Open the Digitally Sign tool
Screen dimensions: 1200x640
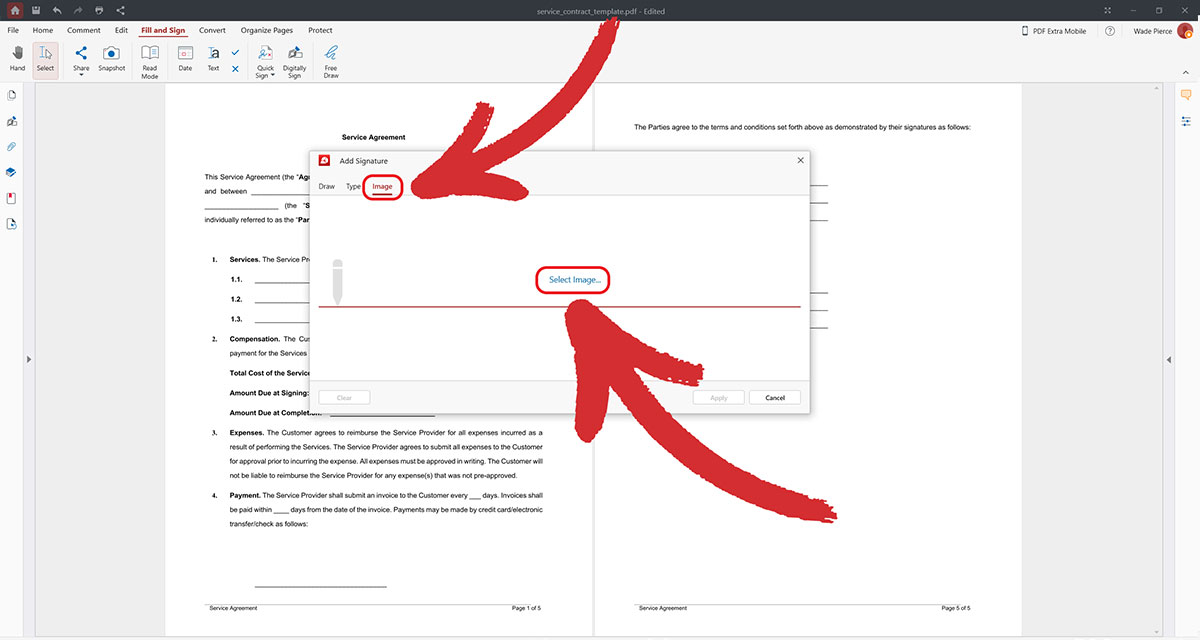pos(293,55)
